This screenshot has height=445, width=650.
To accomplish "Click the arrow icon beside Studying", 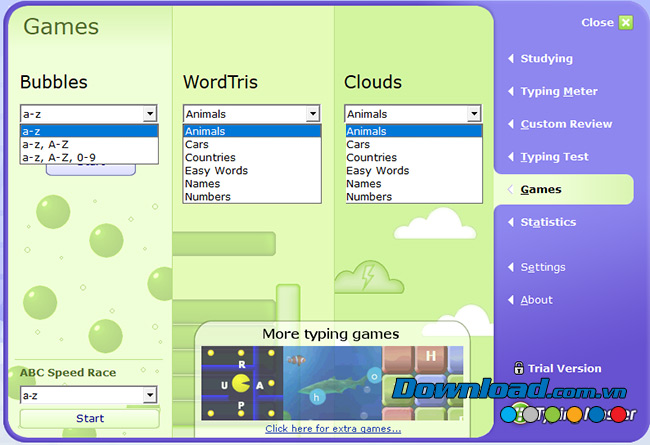I will (x=511, y=58).
